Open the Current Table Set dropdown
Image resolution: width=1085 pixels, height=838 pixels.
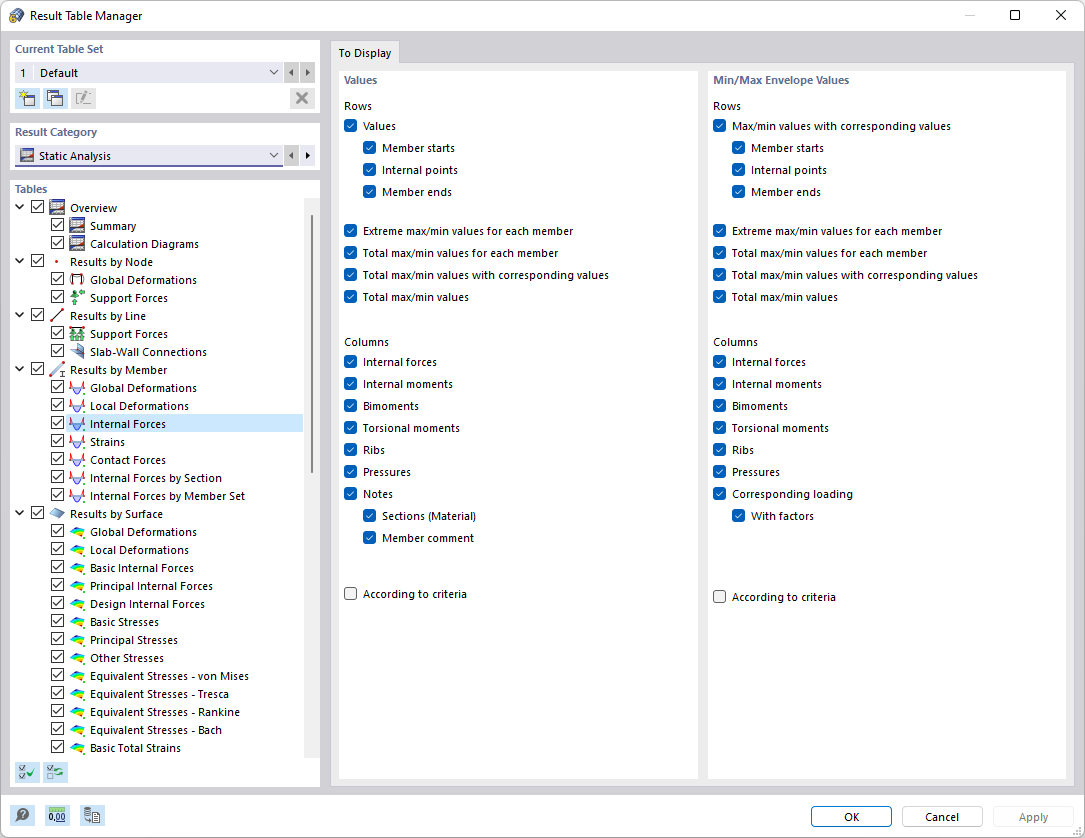click(273, 72)
